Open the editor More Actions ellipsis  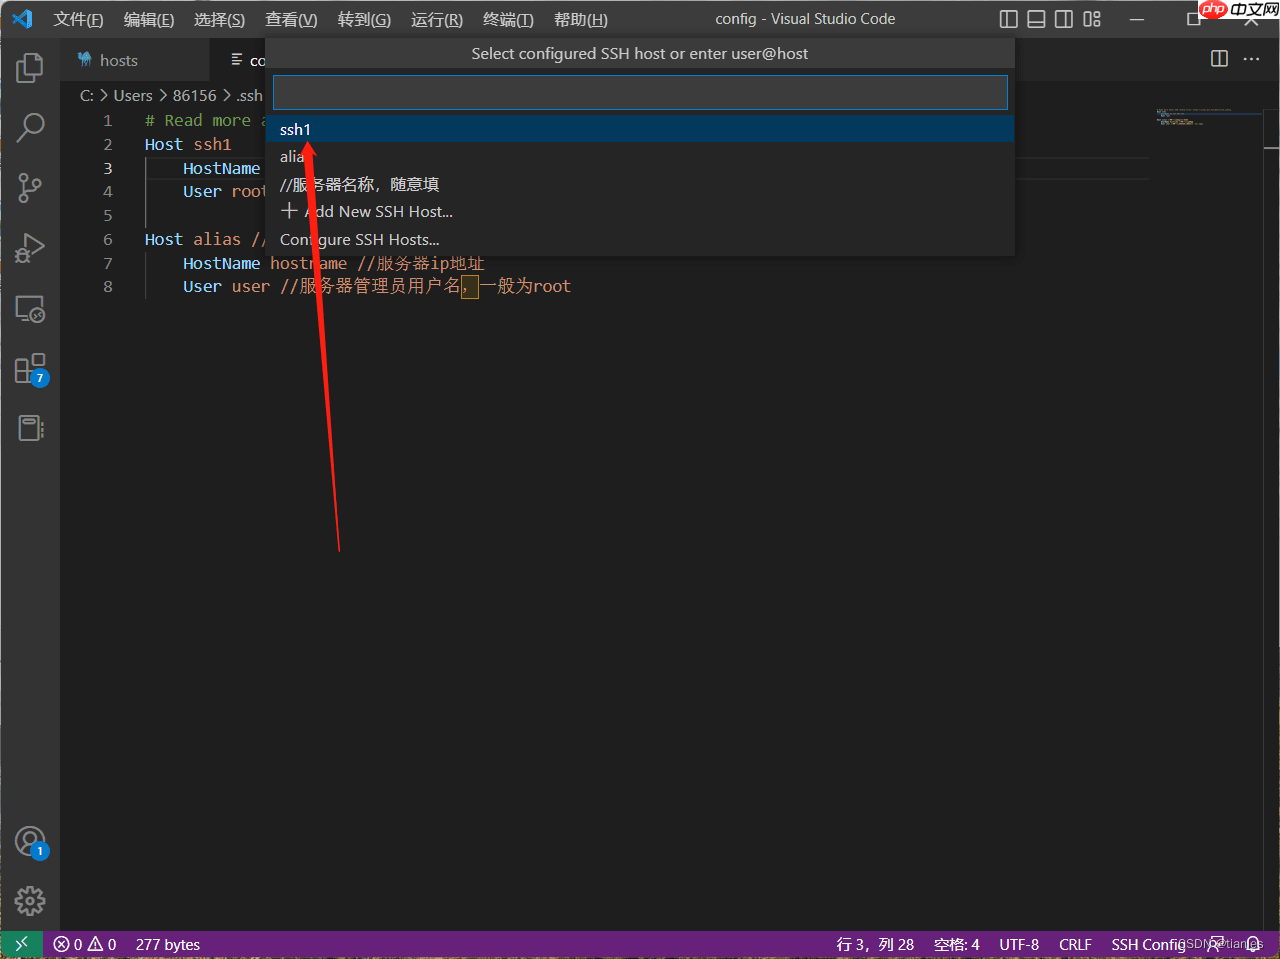coord(1251,59)
